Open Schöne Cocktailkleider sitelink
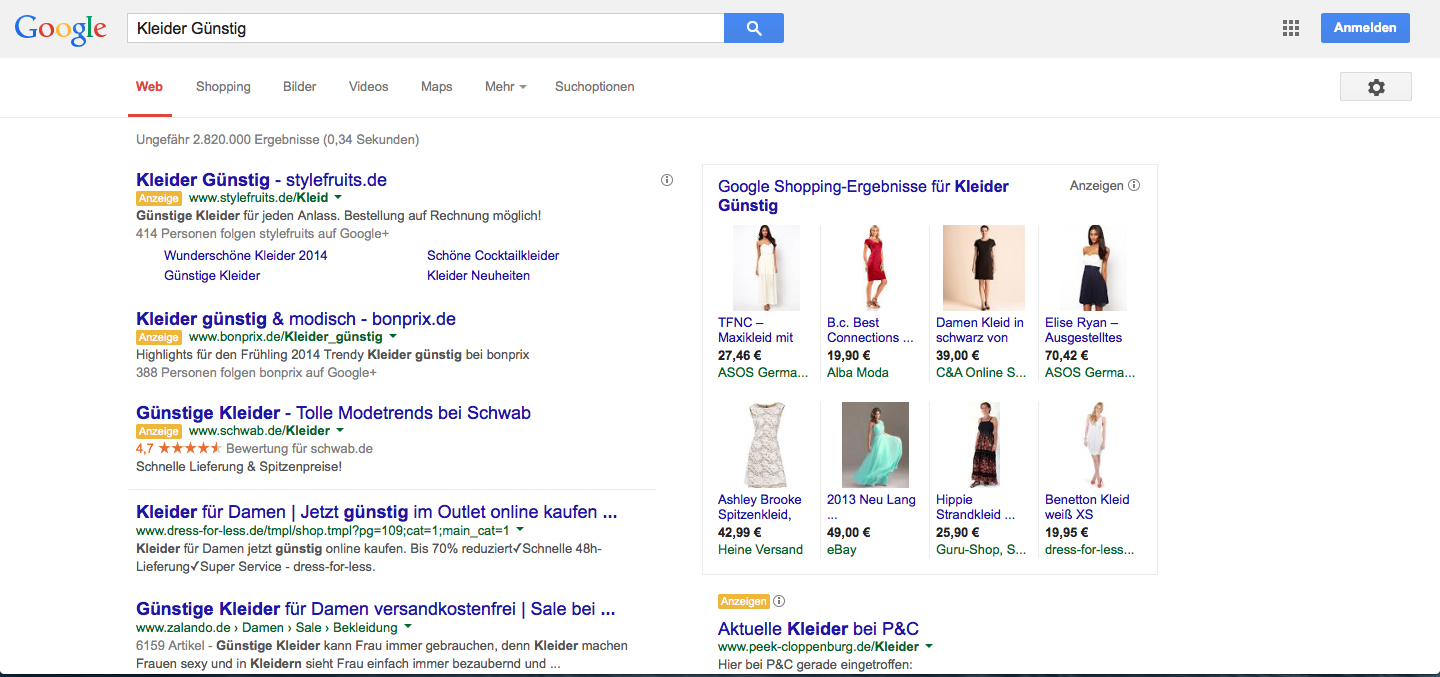Viewport: 1440px width, 677px height. tap(493, 255)
